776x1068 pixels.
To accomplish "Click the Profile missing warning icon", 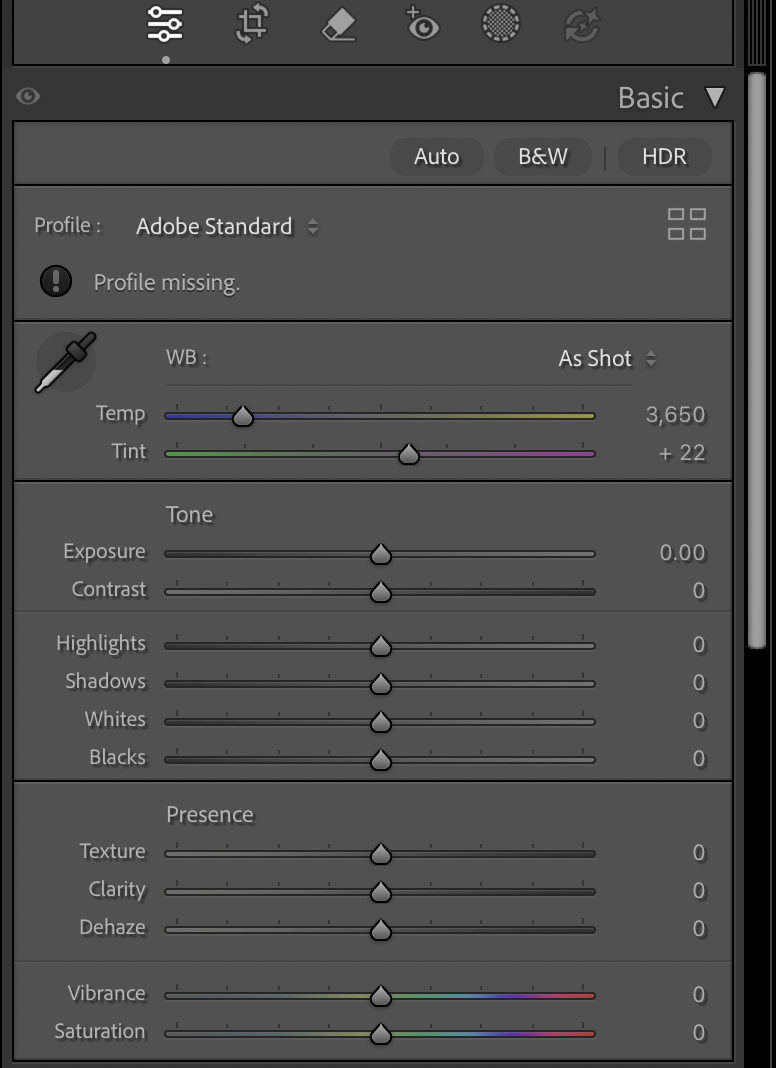I will click(56, 281).
